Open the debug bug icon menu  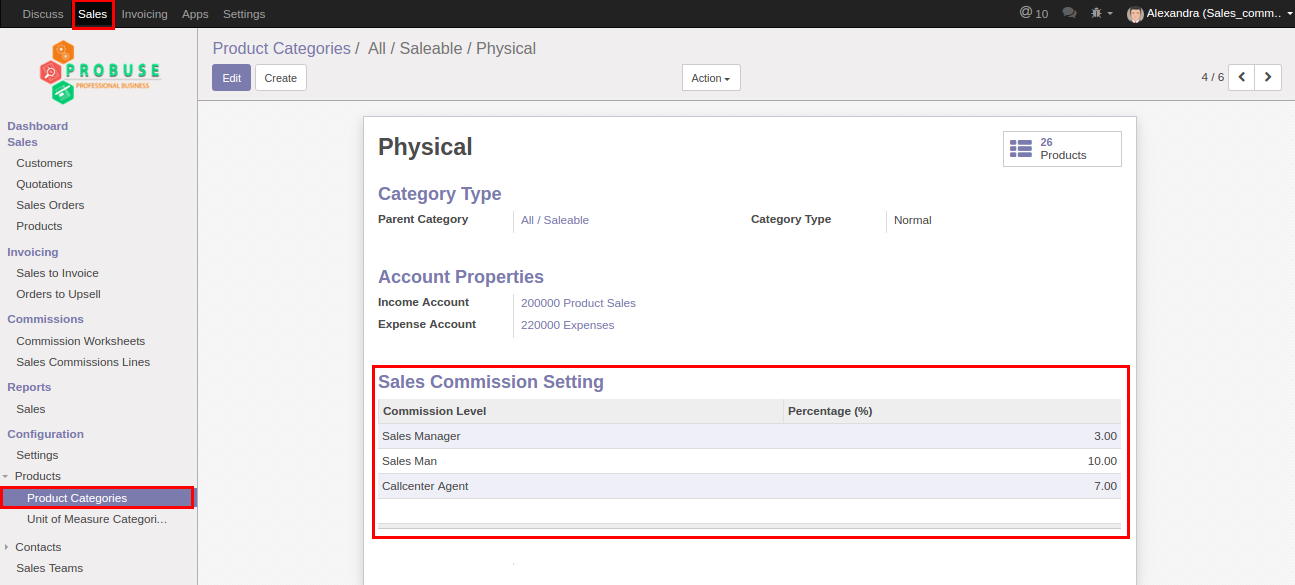click(x=1101, y=14)
